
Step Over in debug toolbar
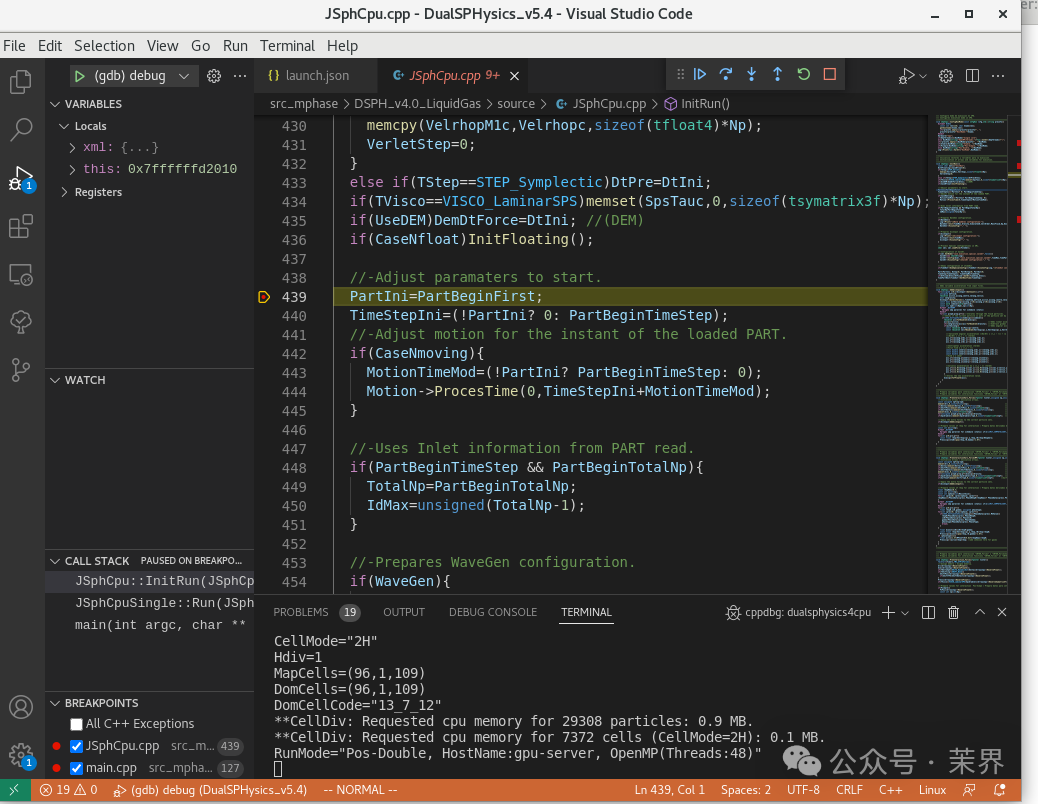pos(726,74)
